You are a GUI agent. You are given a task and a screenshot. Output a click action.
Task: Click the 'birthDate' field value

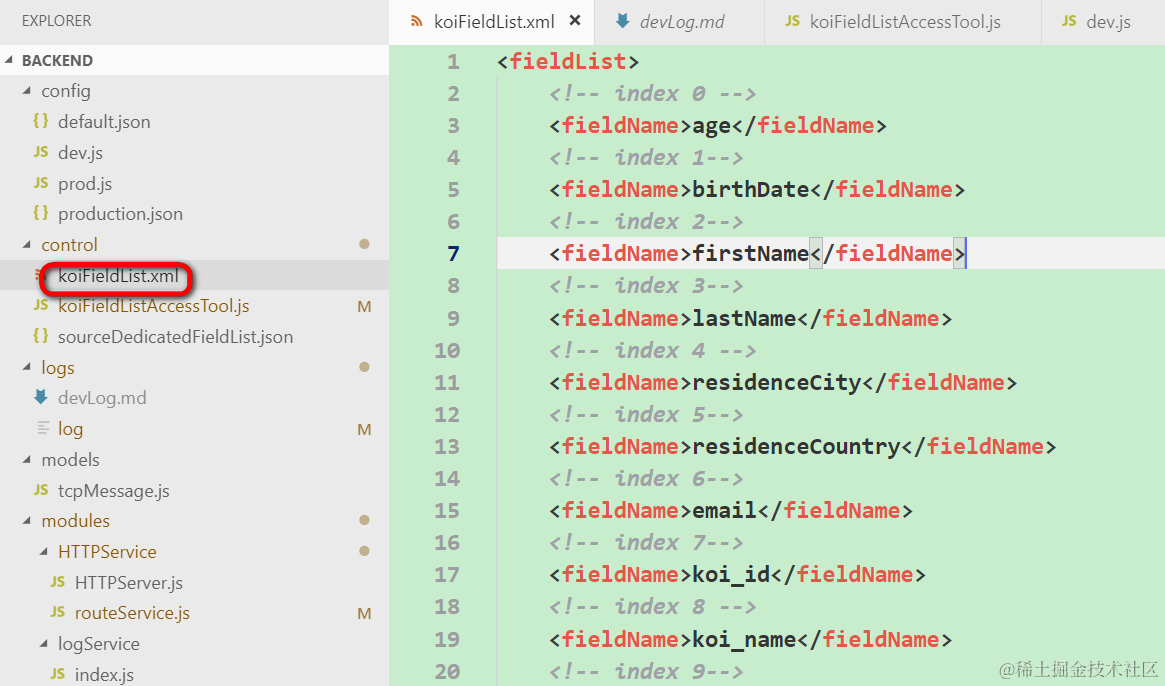(750, 190)
